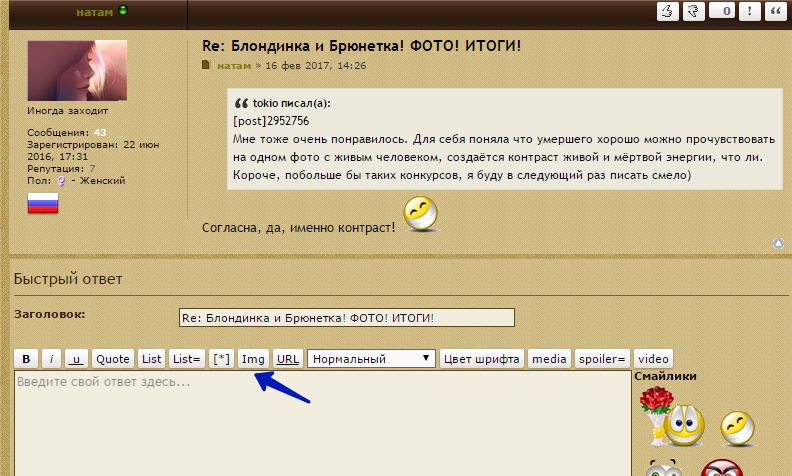Click the reply text Согласна, да, именно контраст!
Image resolution: width=792 pixels, height=476 pixels.
[x=299, y=228]
